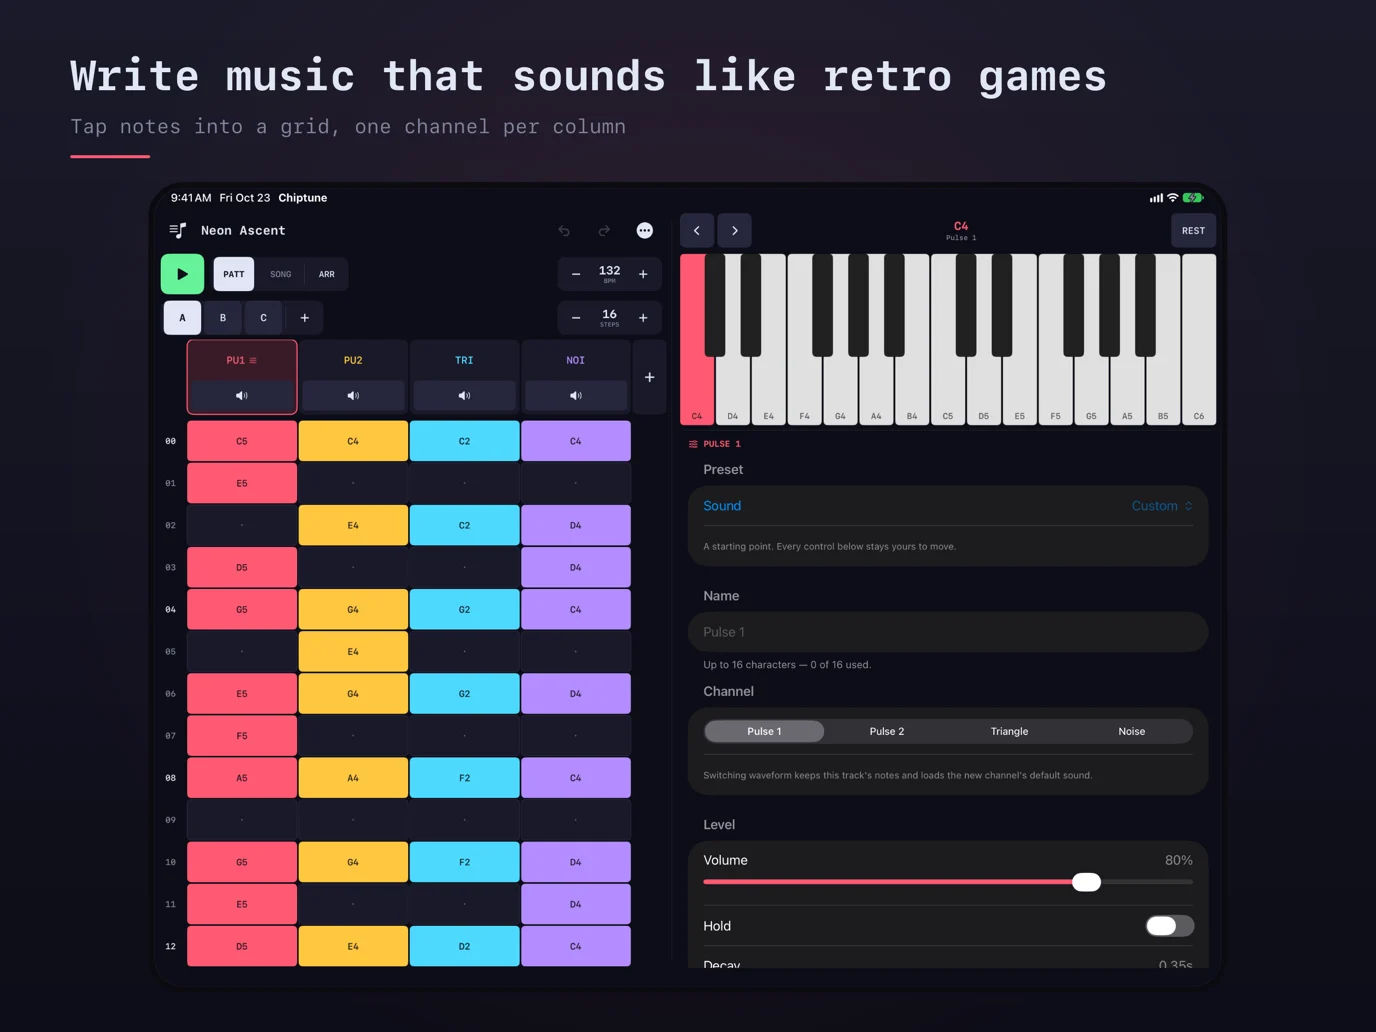Select pattern C
This screenshot has height=1032, width=1376.
click(264, 318)
